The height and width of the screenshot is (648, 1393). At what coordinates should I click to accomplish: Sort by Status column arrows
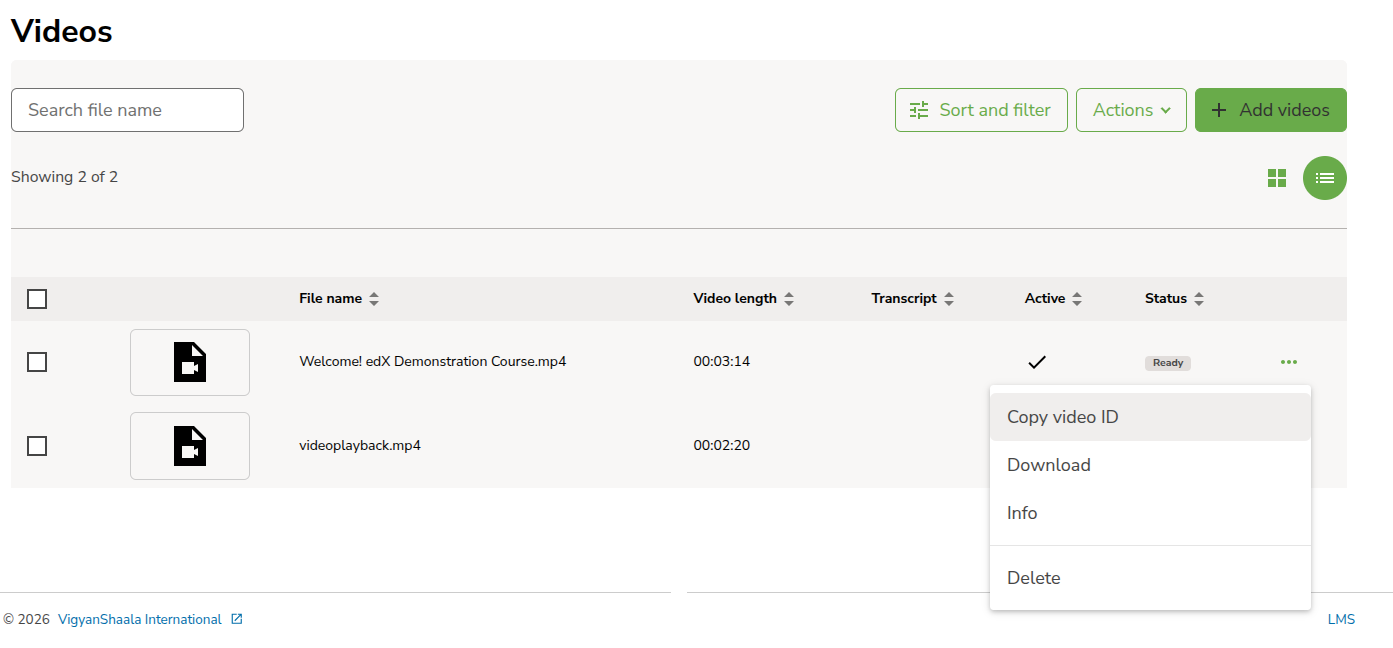[x=1199, y=299]
